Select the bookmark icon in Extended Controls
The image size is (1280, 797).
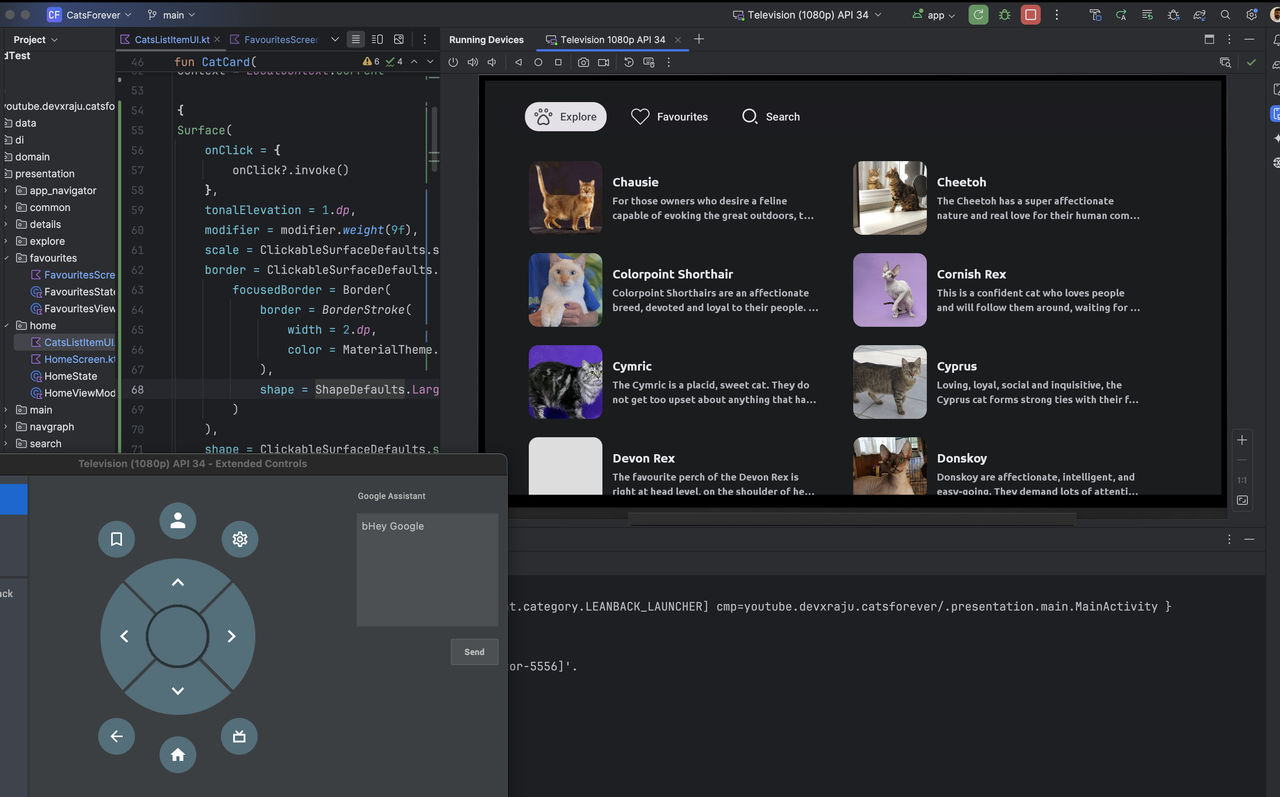116,538
